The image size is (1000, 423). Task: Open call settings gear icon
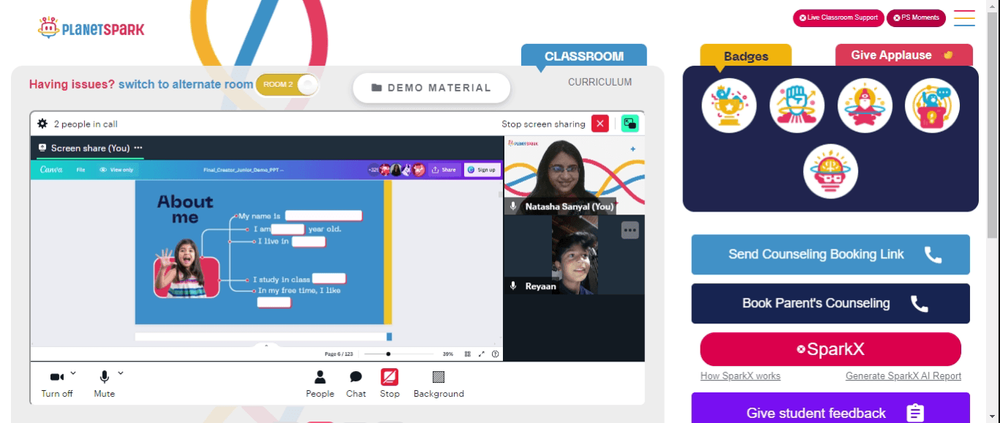[x=42, y=124]
